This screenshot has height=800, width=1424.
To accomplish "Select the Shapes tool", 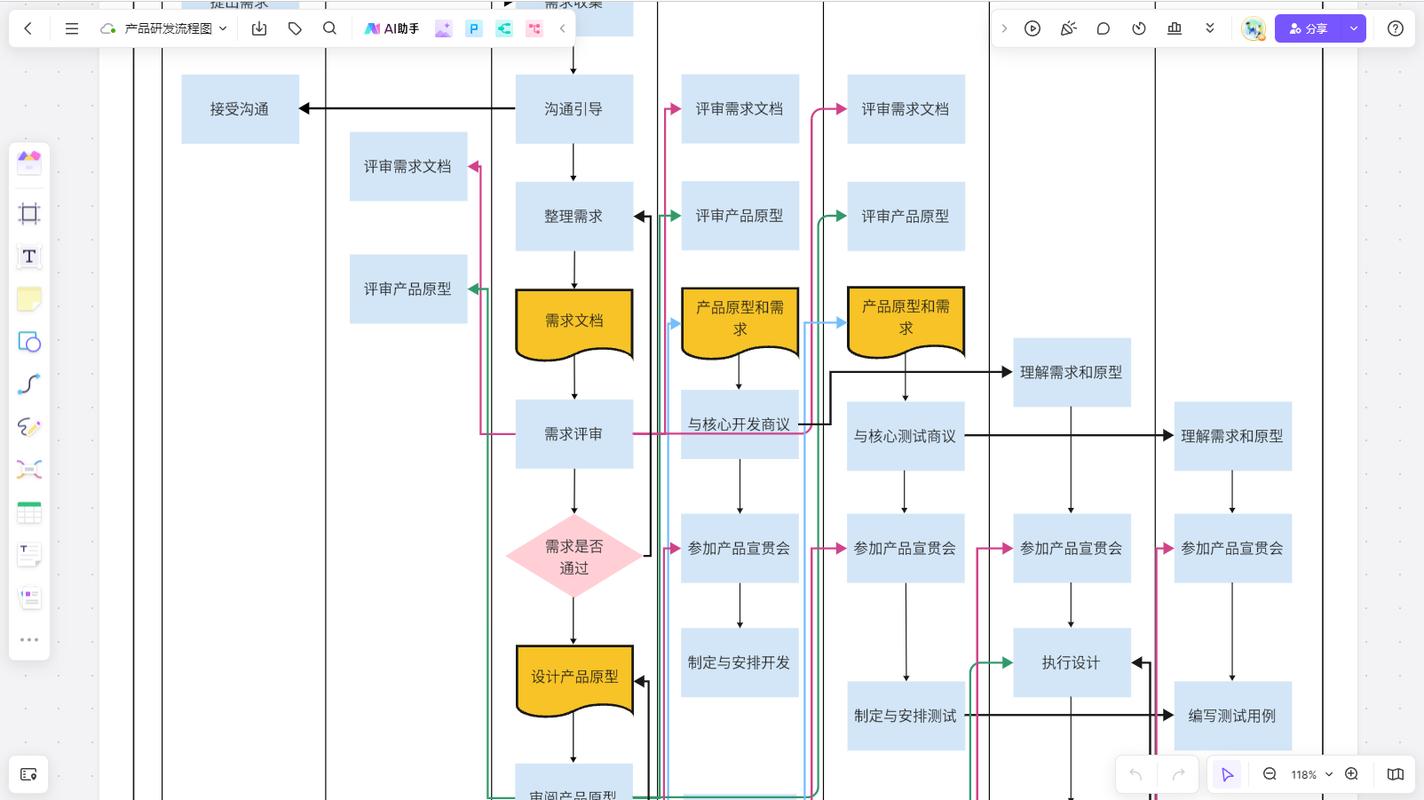I will [29, 342].
